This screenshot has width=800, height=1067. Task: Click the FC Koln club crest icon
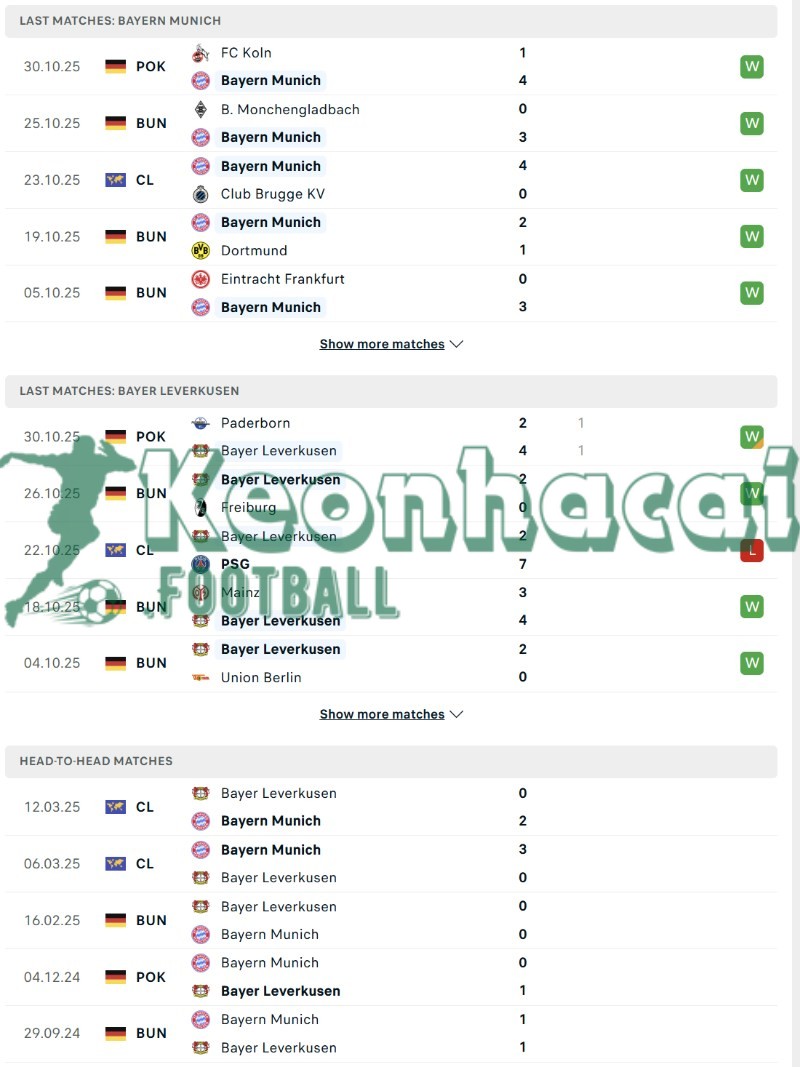tap(200, 53)
